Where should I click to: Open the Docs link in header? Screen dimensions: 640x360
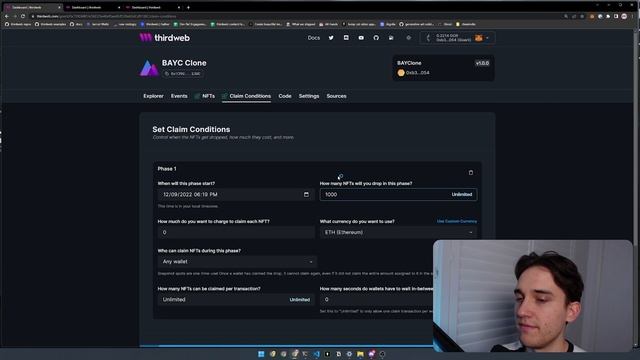[x=314, y=38]
